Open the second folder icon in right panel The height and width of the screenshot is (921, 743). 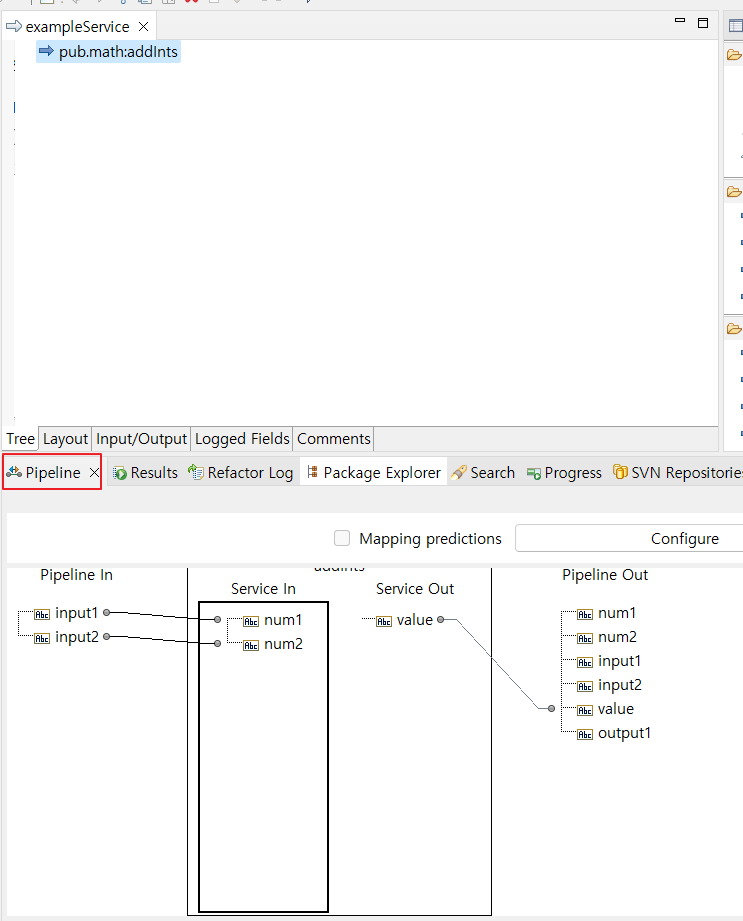click(x=734, y=191)
